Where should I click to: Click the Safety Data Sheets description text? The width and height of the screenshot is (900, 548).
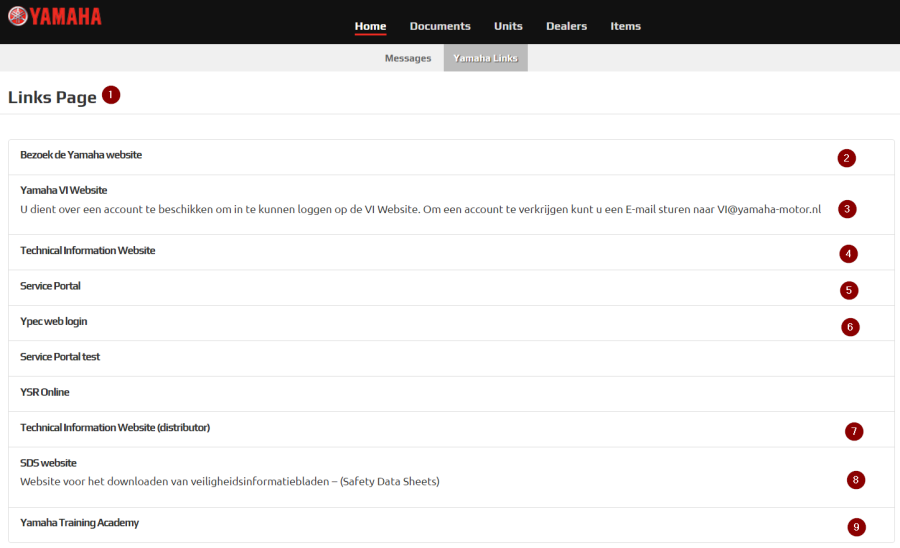pyautogui.click(x=230, y=481)
